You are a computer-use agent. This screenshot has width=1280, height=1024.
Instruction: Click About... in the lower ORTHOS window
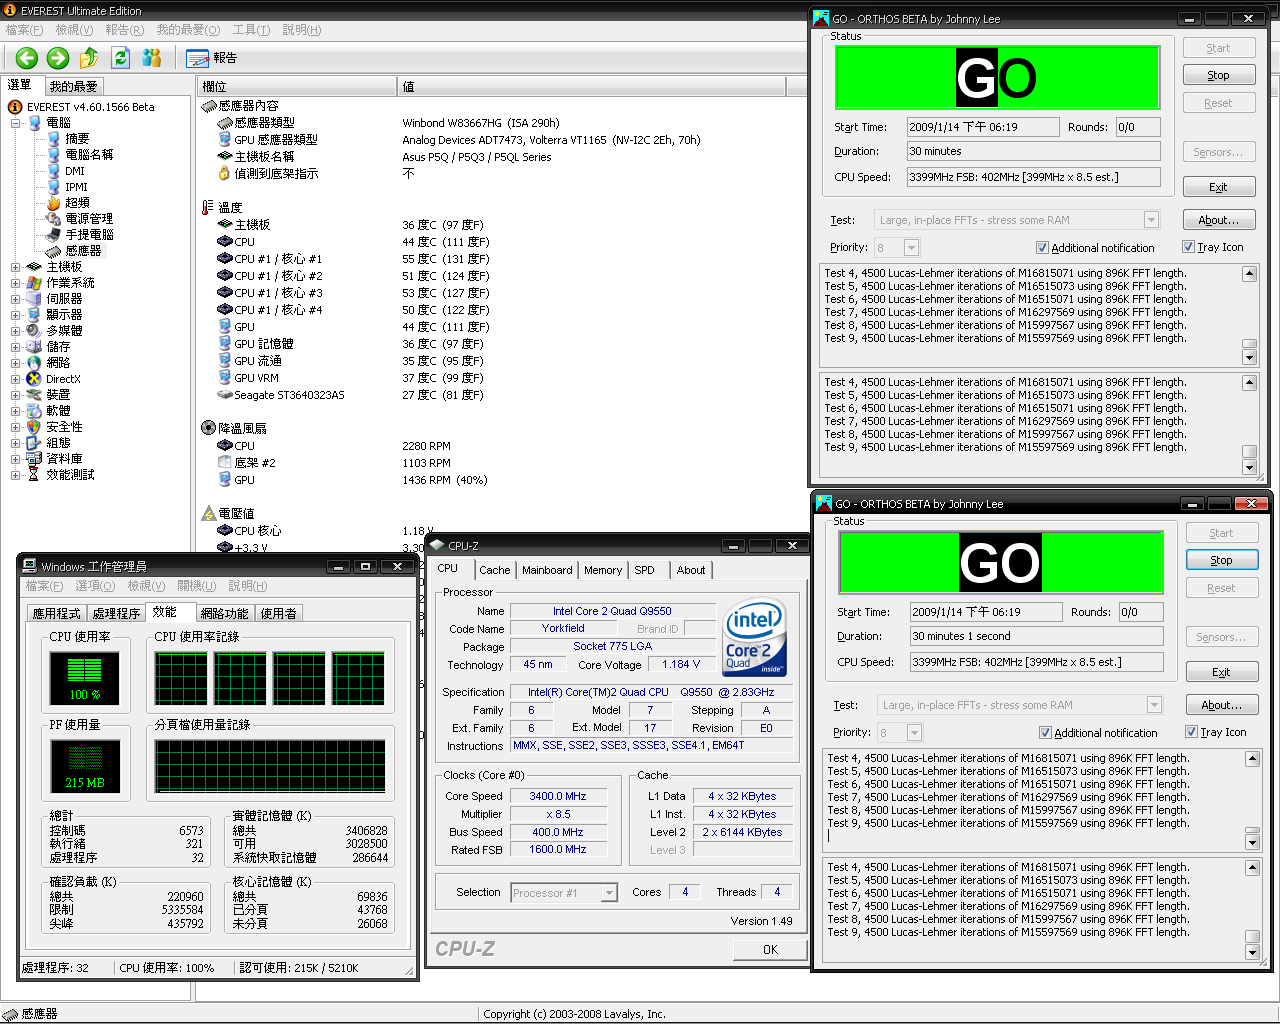pyautogui.click(x=1221, y=705)
